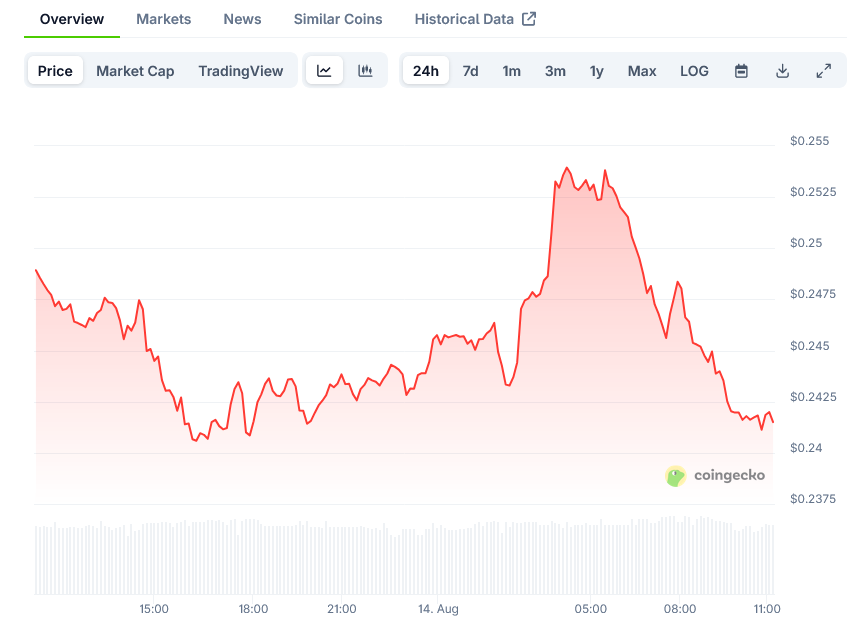Switch to the line chart view icon
This screenshot has width=847, height=629.
[324, 71]
